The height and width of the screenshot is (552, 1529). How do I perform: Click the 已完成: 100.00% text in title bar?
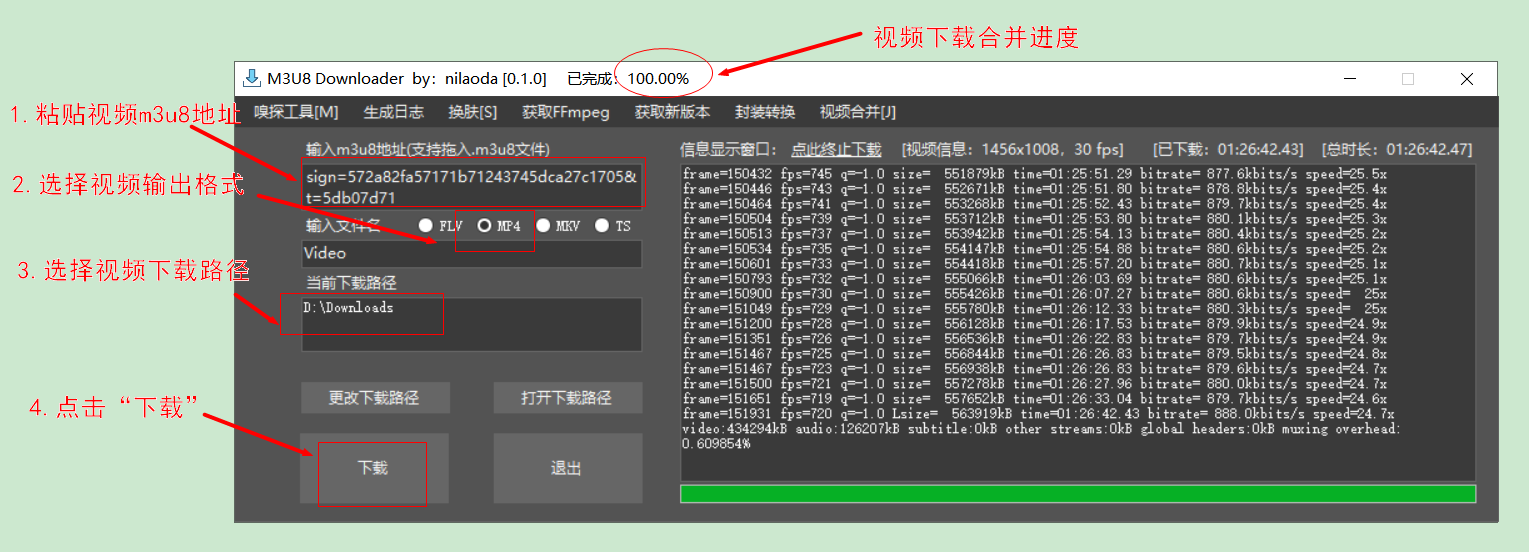[x=628, y=78]
